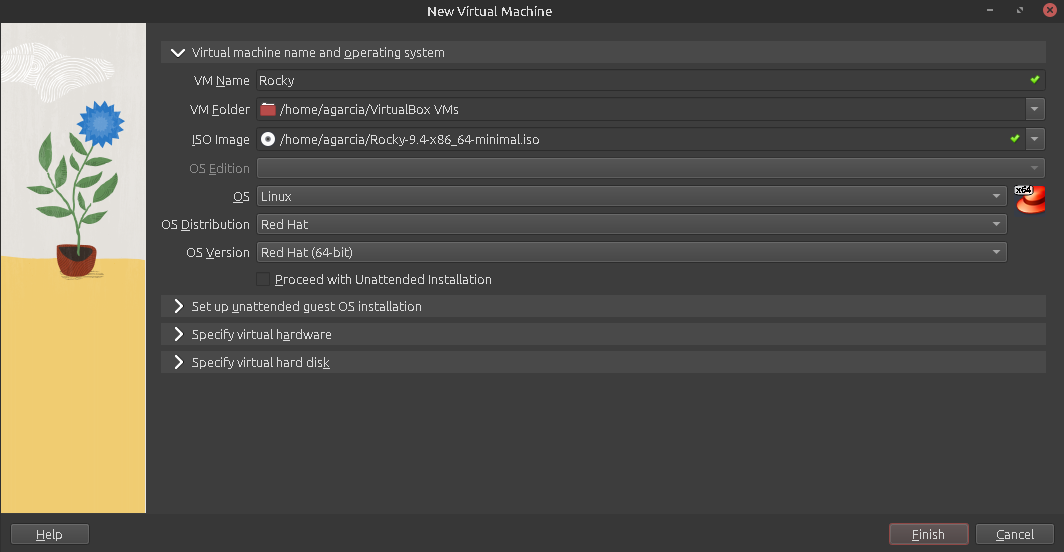
Task: Open the ISO Image dropdown arrow
Action: tap(1035, 139)
